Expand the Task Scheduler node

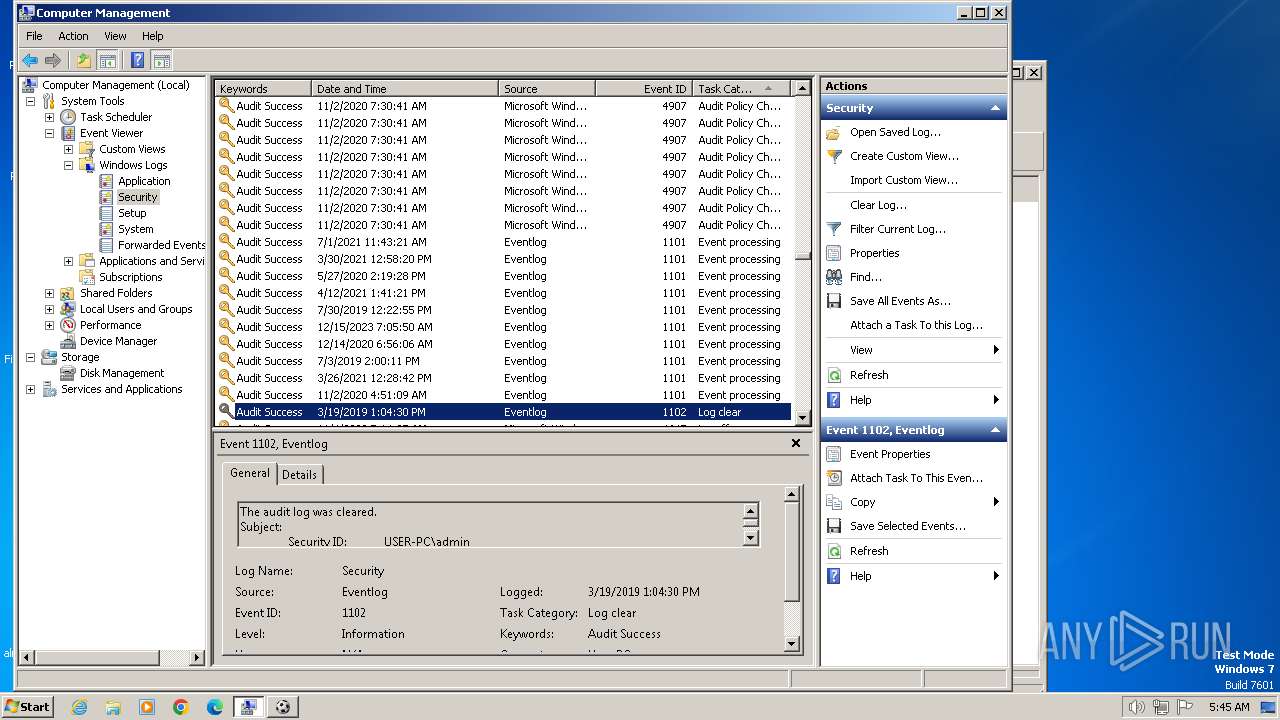(49, 117)
